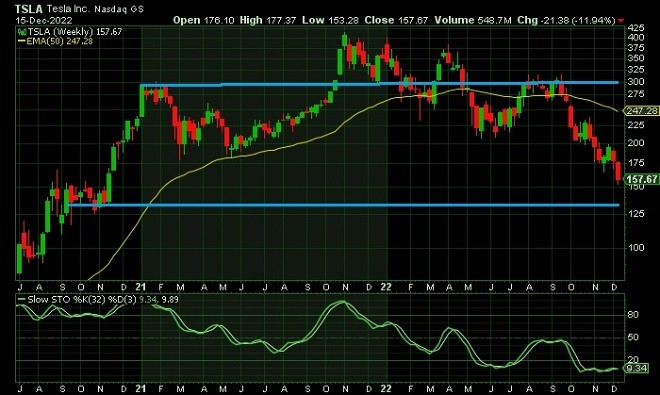Click the candlestick icon before TSLA (Weekly)
660x395 pixels.
(x=21, y=32)
